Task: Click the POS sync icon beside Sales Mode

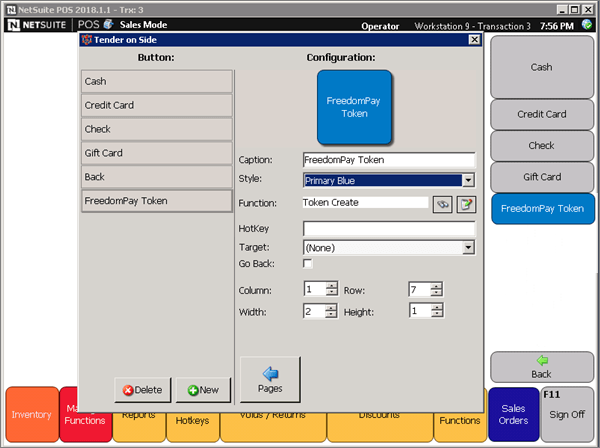Action: (x=109, y=24)
